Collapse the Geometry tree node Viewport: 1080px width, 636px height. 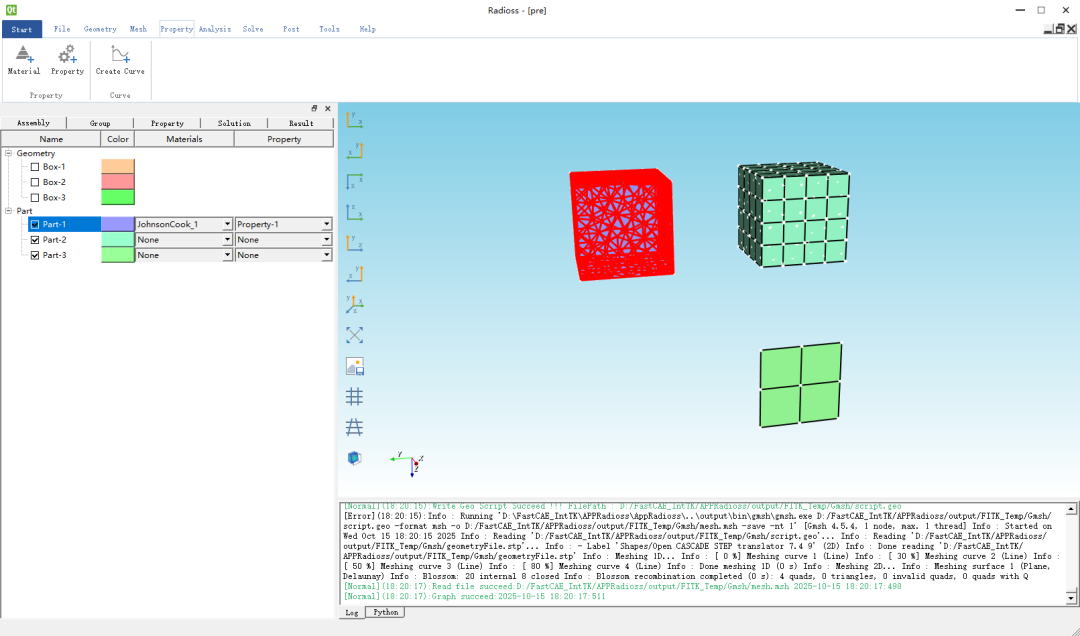(x=9, y=153)
